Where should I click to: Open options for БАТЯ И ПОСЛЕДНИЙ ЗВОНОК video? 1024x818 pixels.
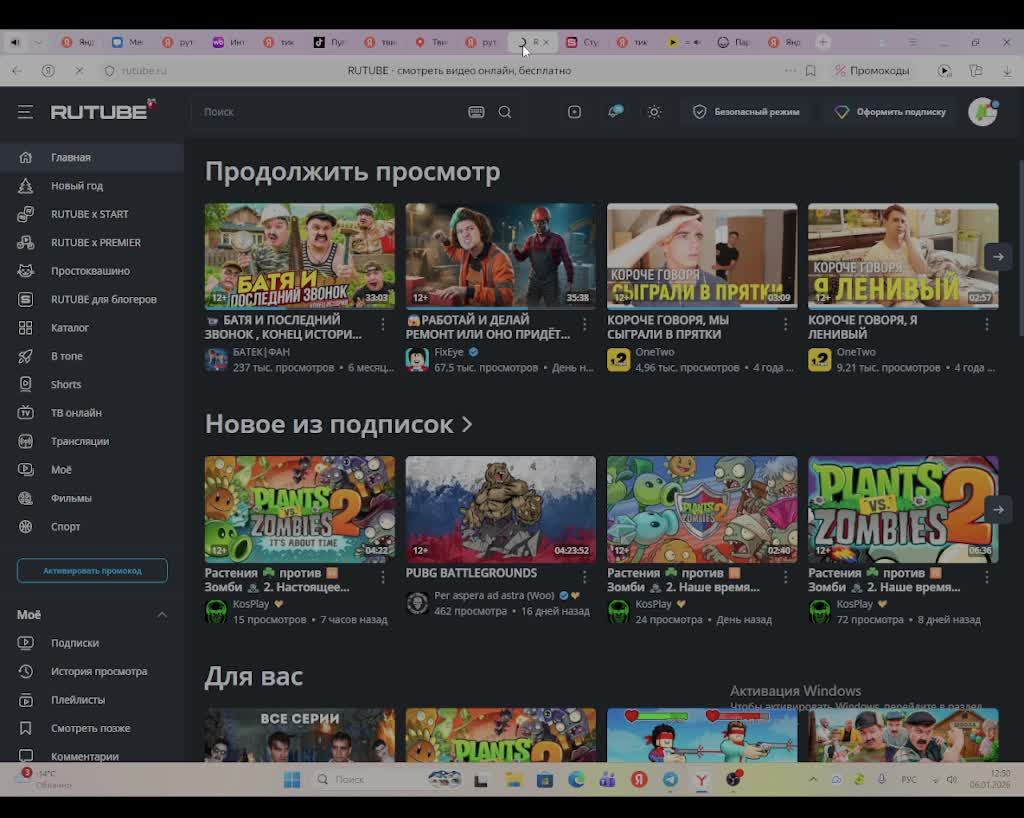pyautogui.click(x=383, y=324)
